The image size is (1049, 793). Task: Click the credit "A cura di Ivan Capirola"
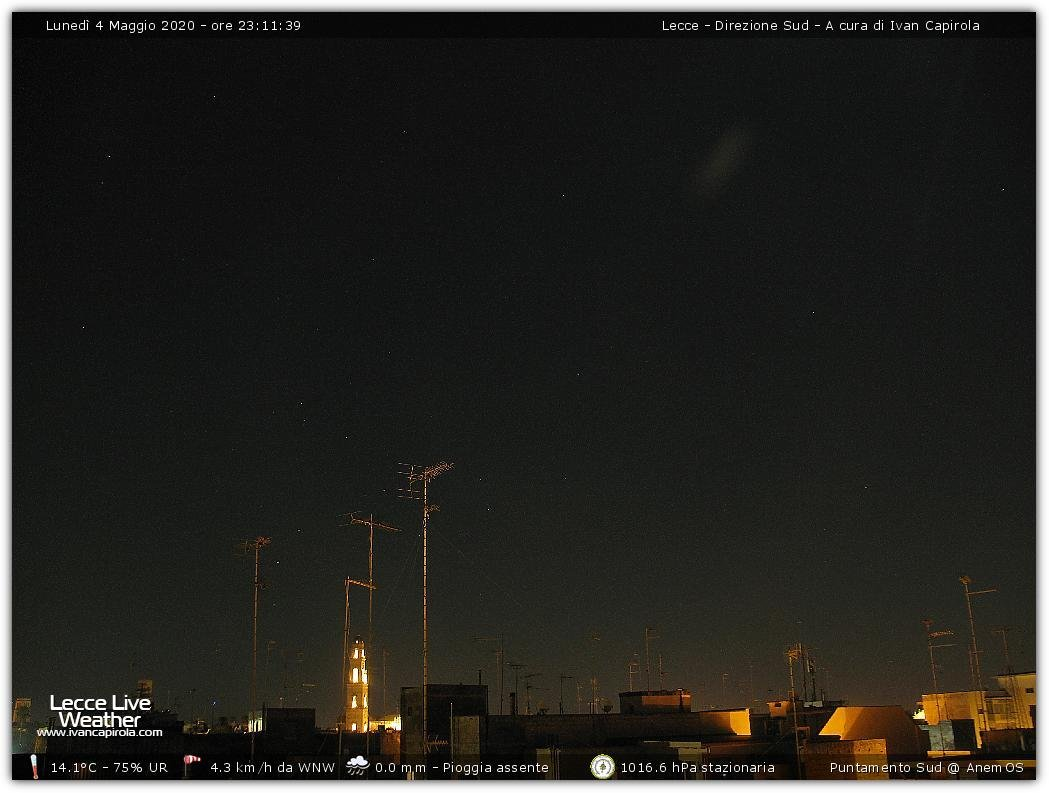(902, 25)
